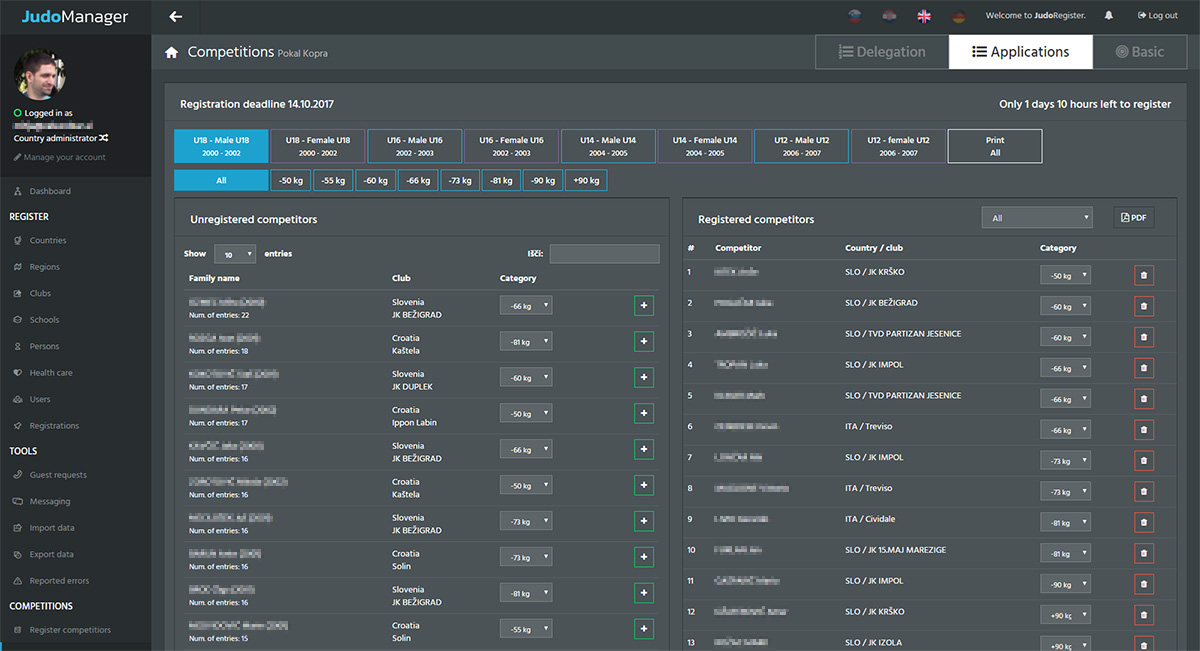The width and height of the screenshot is (1200, 651).
Task: Click the back arrow in top bar
Action: coord(176,16)
